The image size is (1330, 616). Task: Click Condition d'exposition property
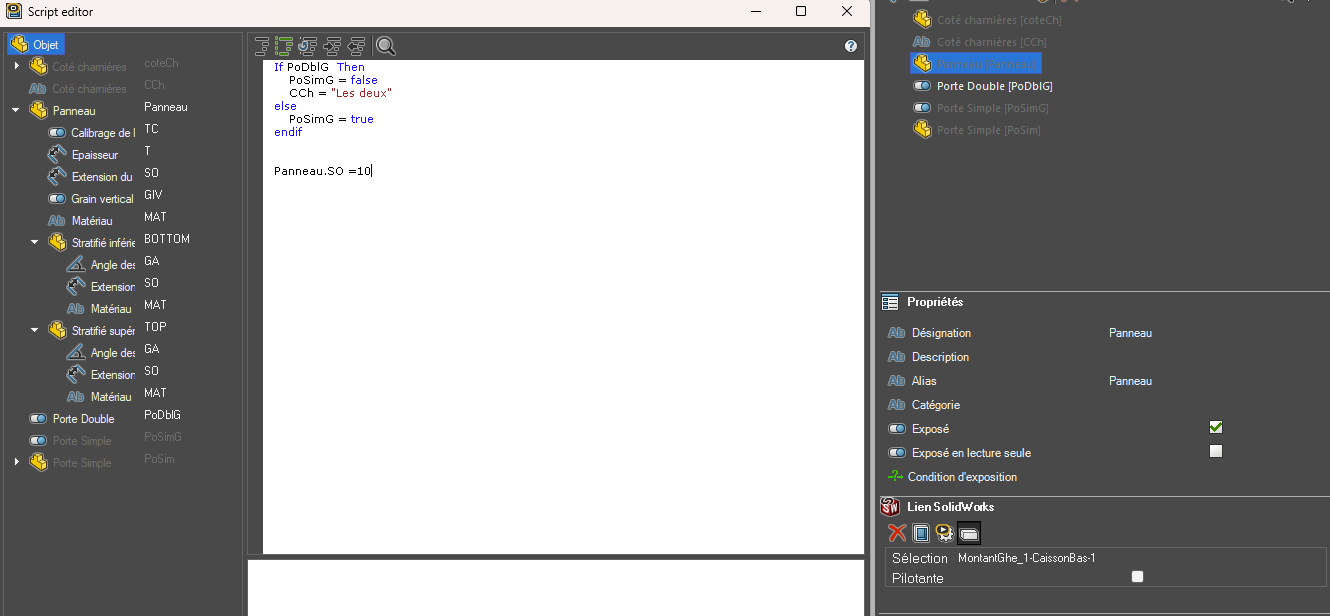tap(962, 477)
